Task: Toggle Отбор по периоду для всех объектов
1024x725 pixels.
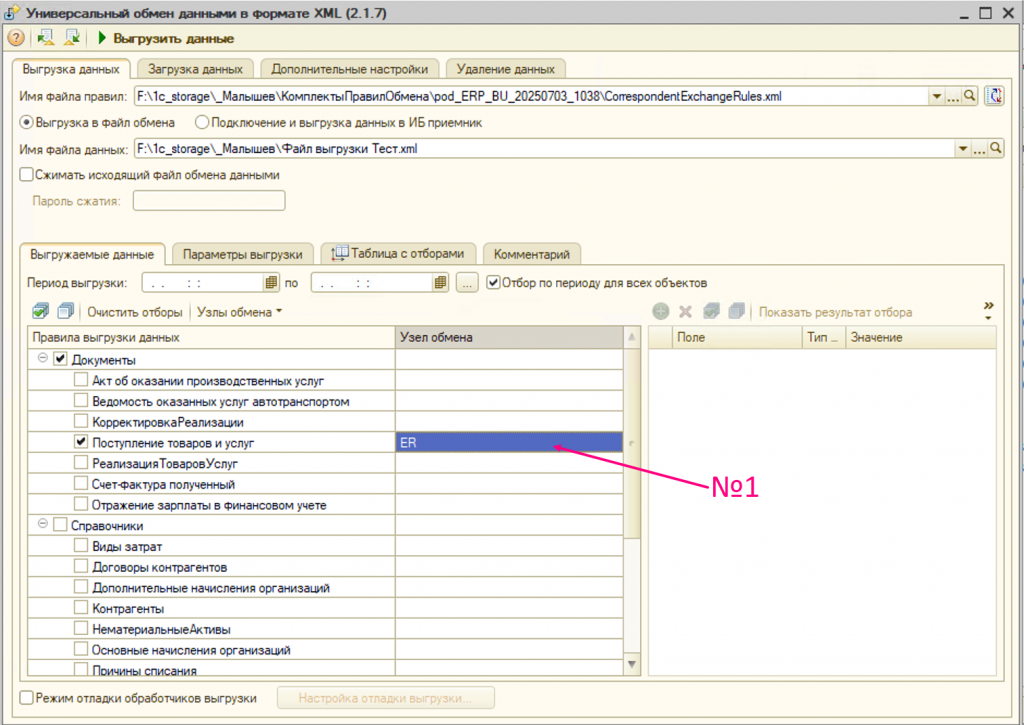Action: point(493,283)
